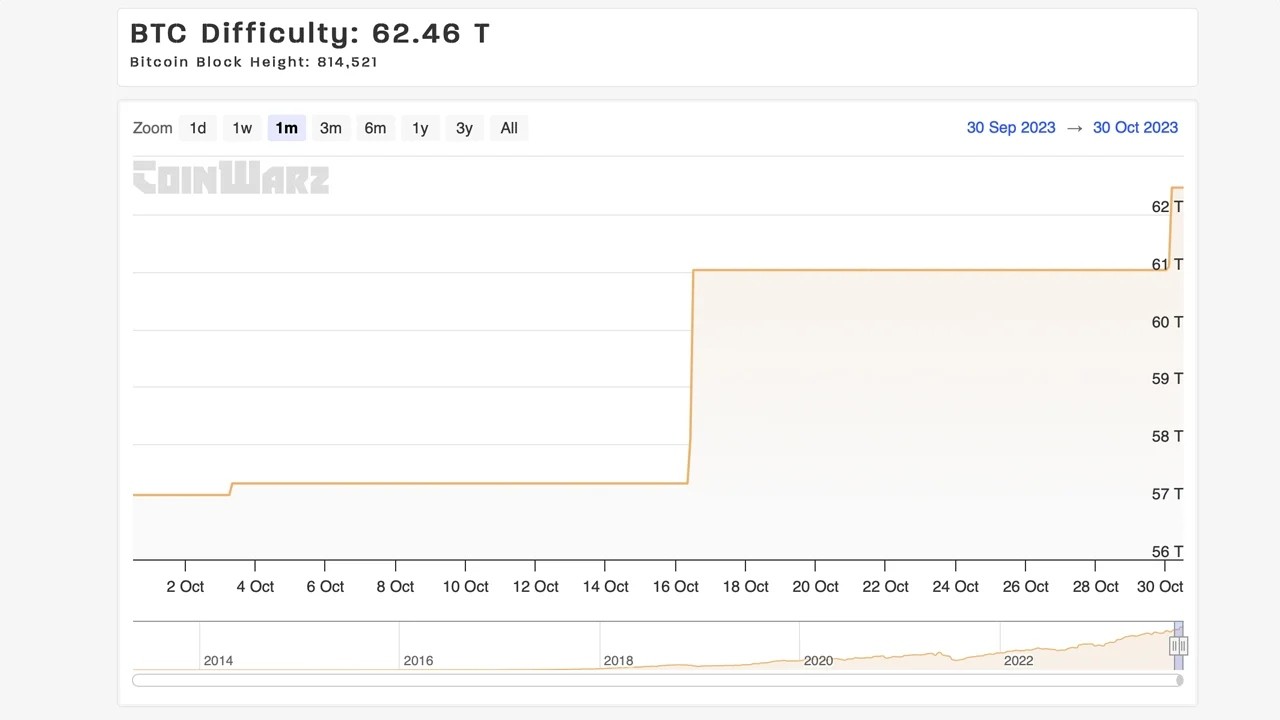Click the 2018 region in navigator timeline

(618, 660)
